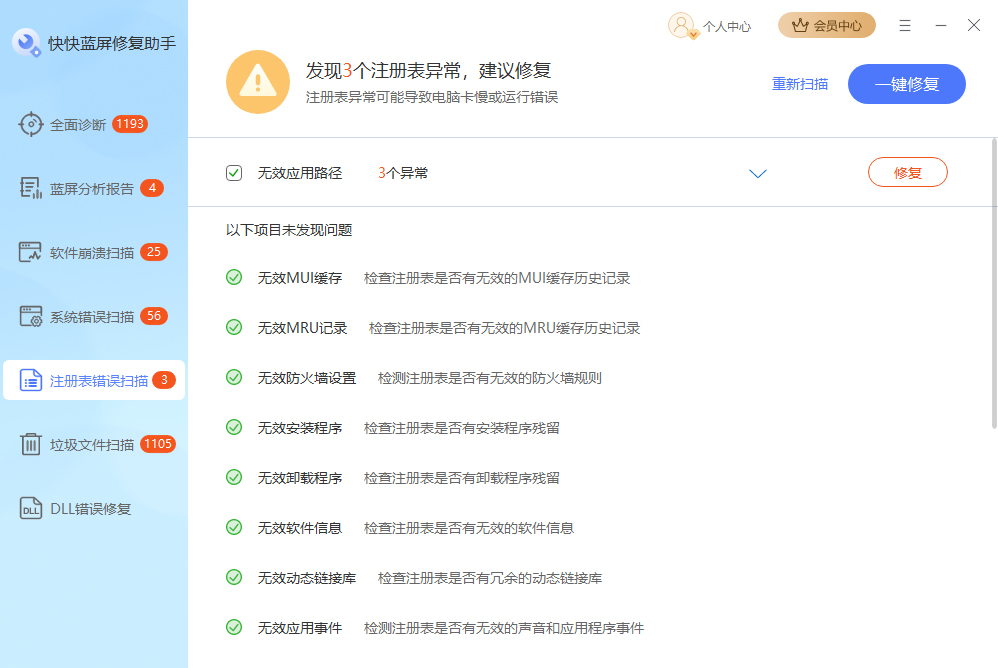This screenshot has height=668, width=998.
Task: Click the orange warning triangle icon
Action: tap(258, 81)
